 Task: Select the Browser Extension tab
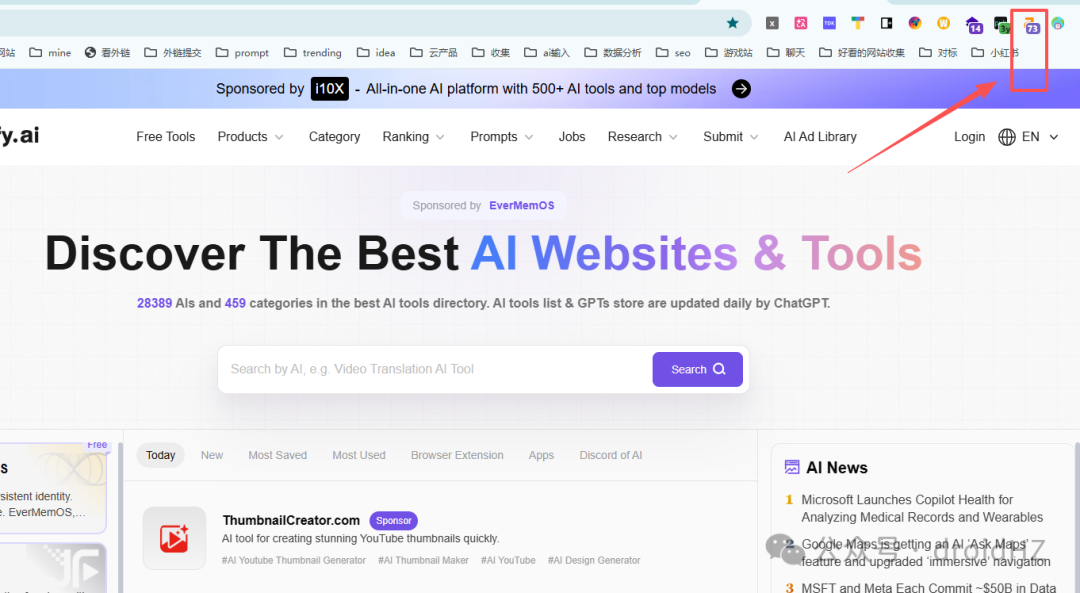tap(457, 455)
